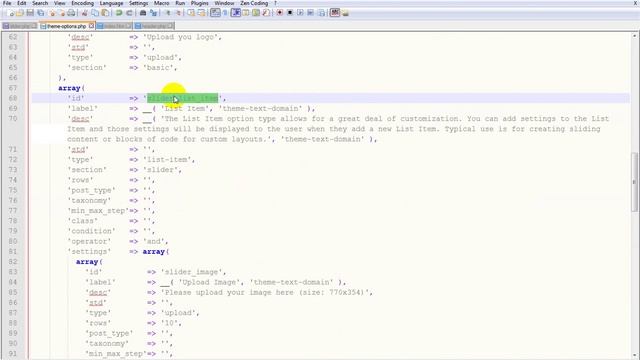
Task: Click the Redo toolbar icon
Action: click(129, 13)
